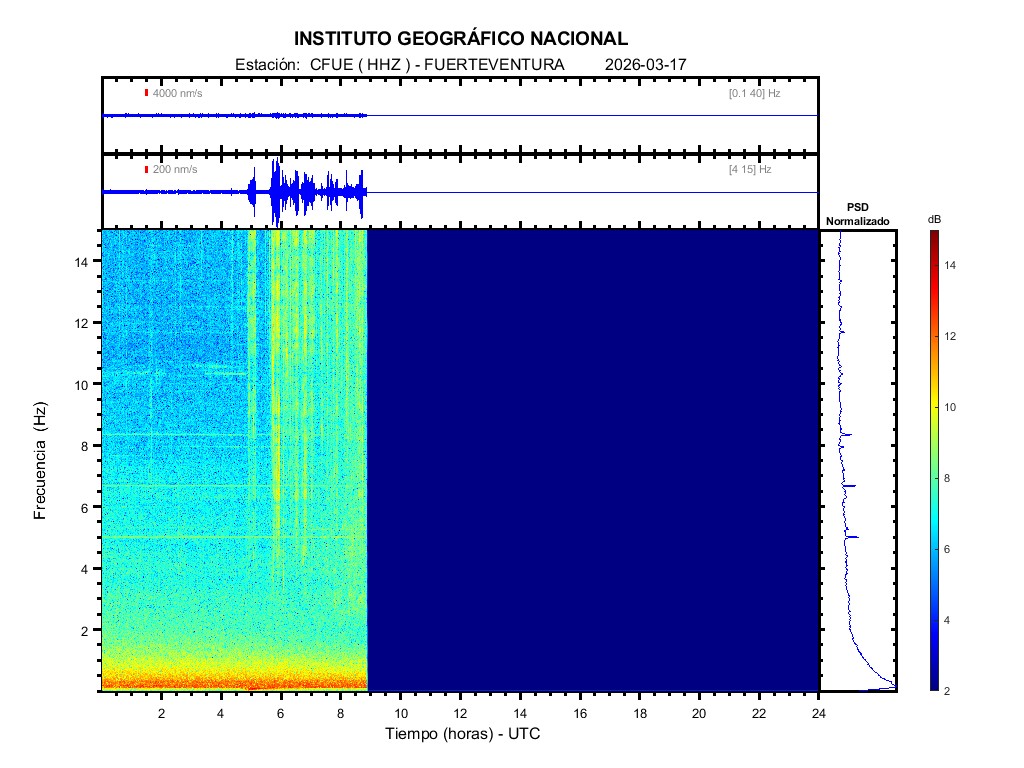Click the 'Tiempo (horas) - UTC' axis label
Viewport: 1024px width, 768px height.
click(463, 734)
